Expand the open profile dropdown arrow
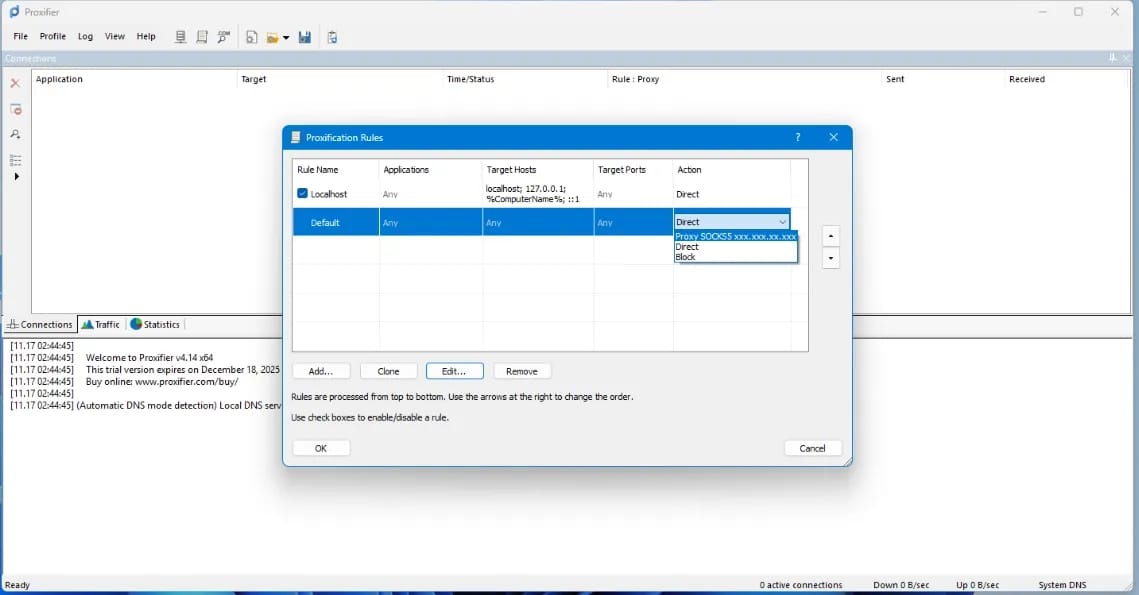 pos(286,38)
